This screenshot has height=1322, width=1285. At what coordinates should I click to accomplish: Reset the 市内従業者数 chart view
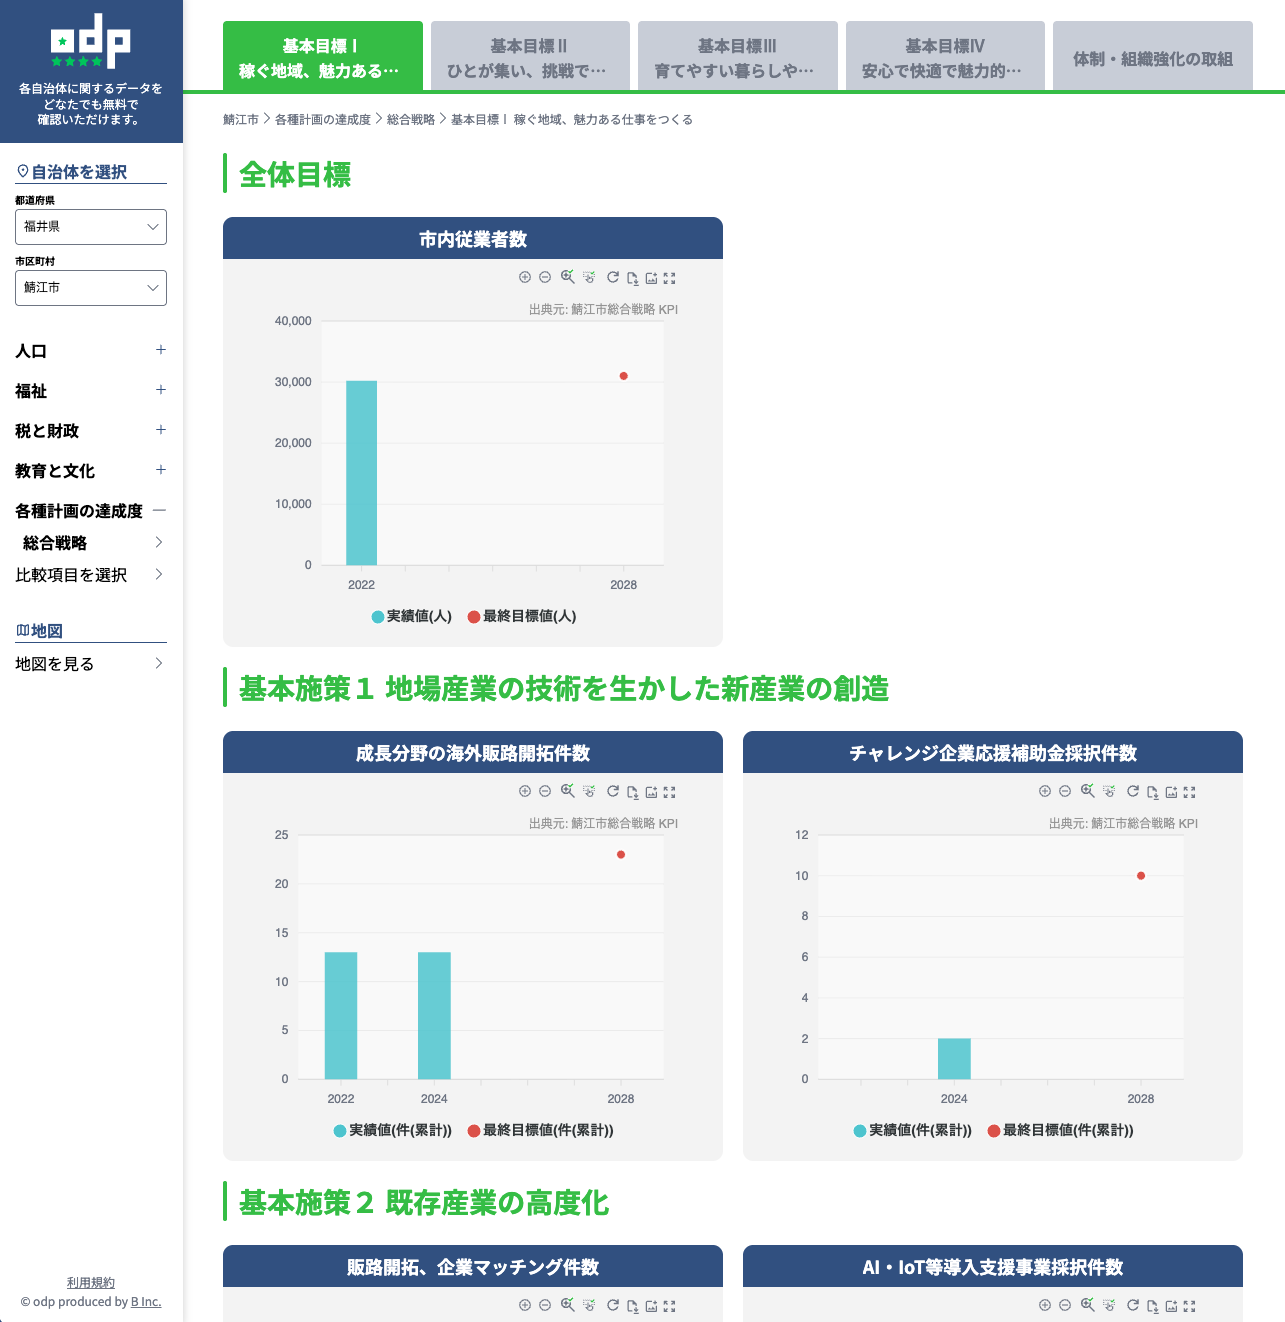click(613, 278)
